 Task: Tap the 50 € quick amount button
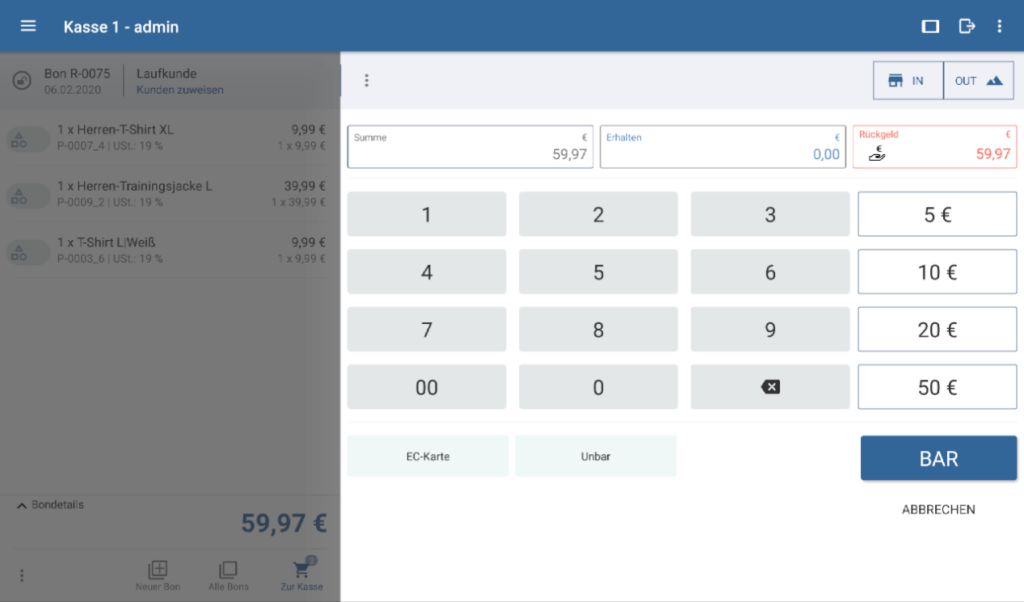[x=937, y=387]
